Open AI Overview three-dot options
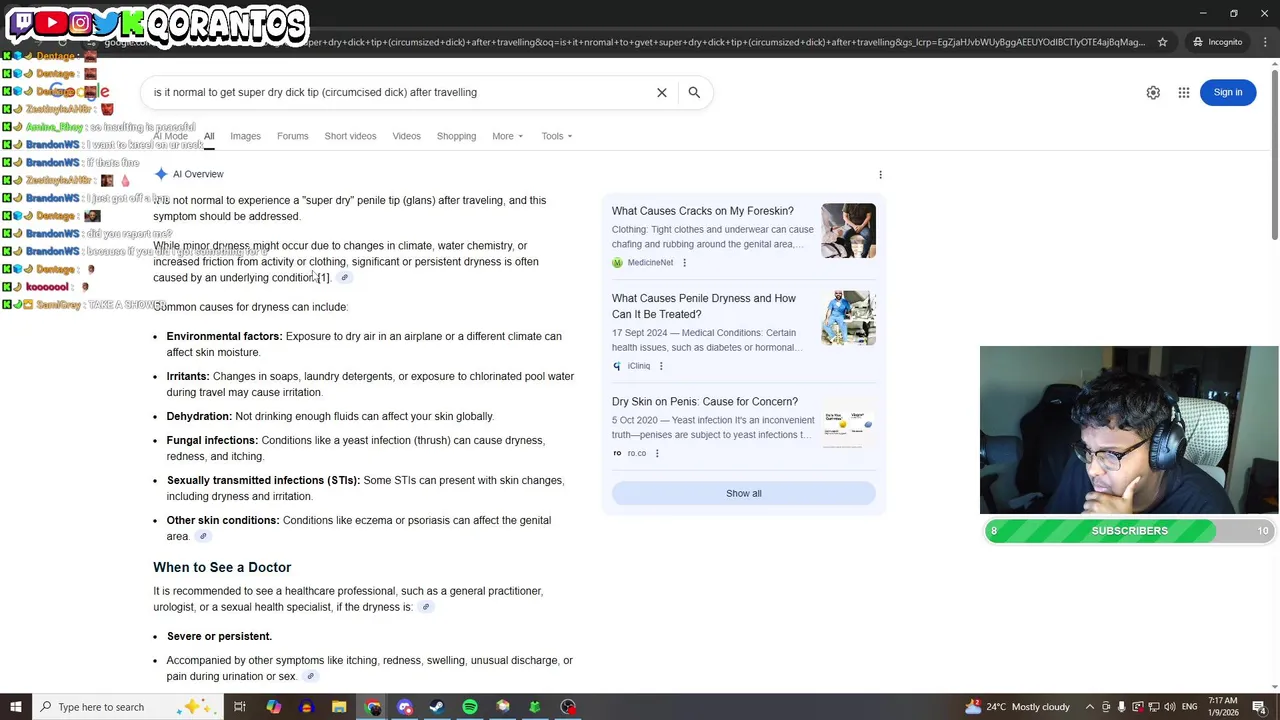Image resolution: width=1280 pixels, height=720 pixels. point(880,174)
